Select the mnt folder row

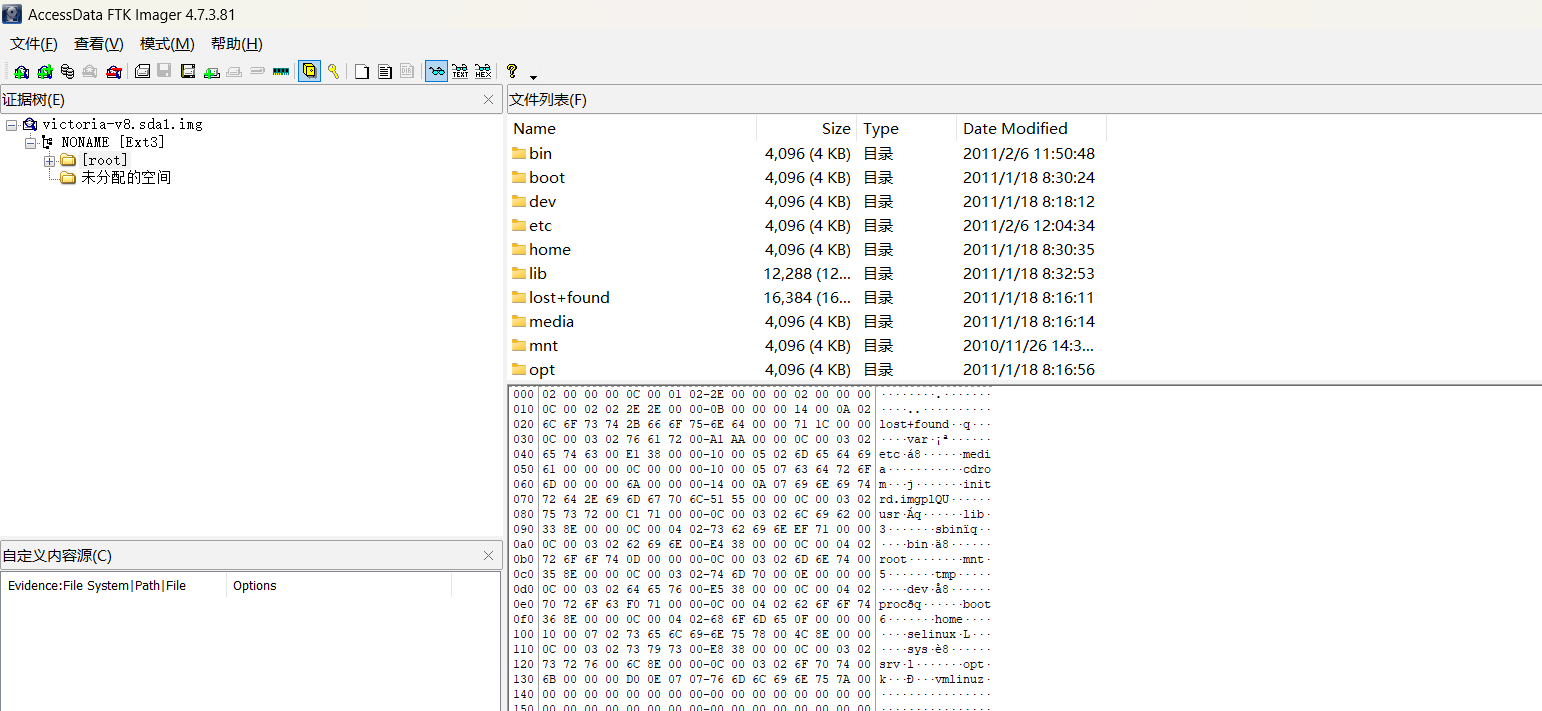[807, 346]
